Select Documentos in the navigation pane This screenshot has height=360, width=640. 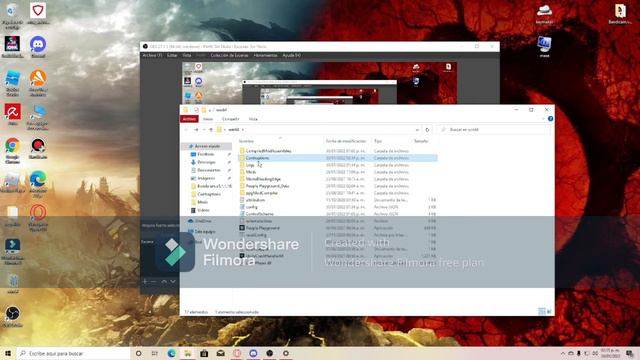[209, 170]
